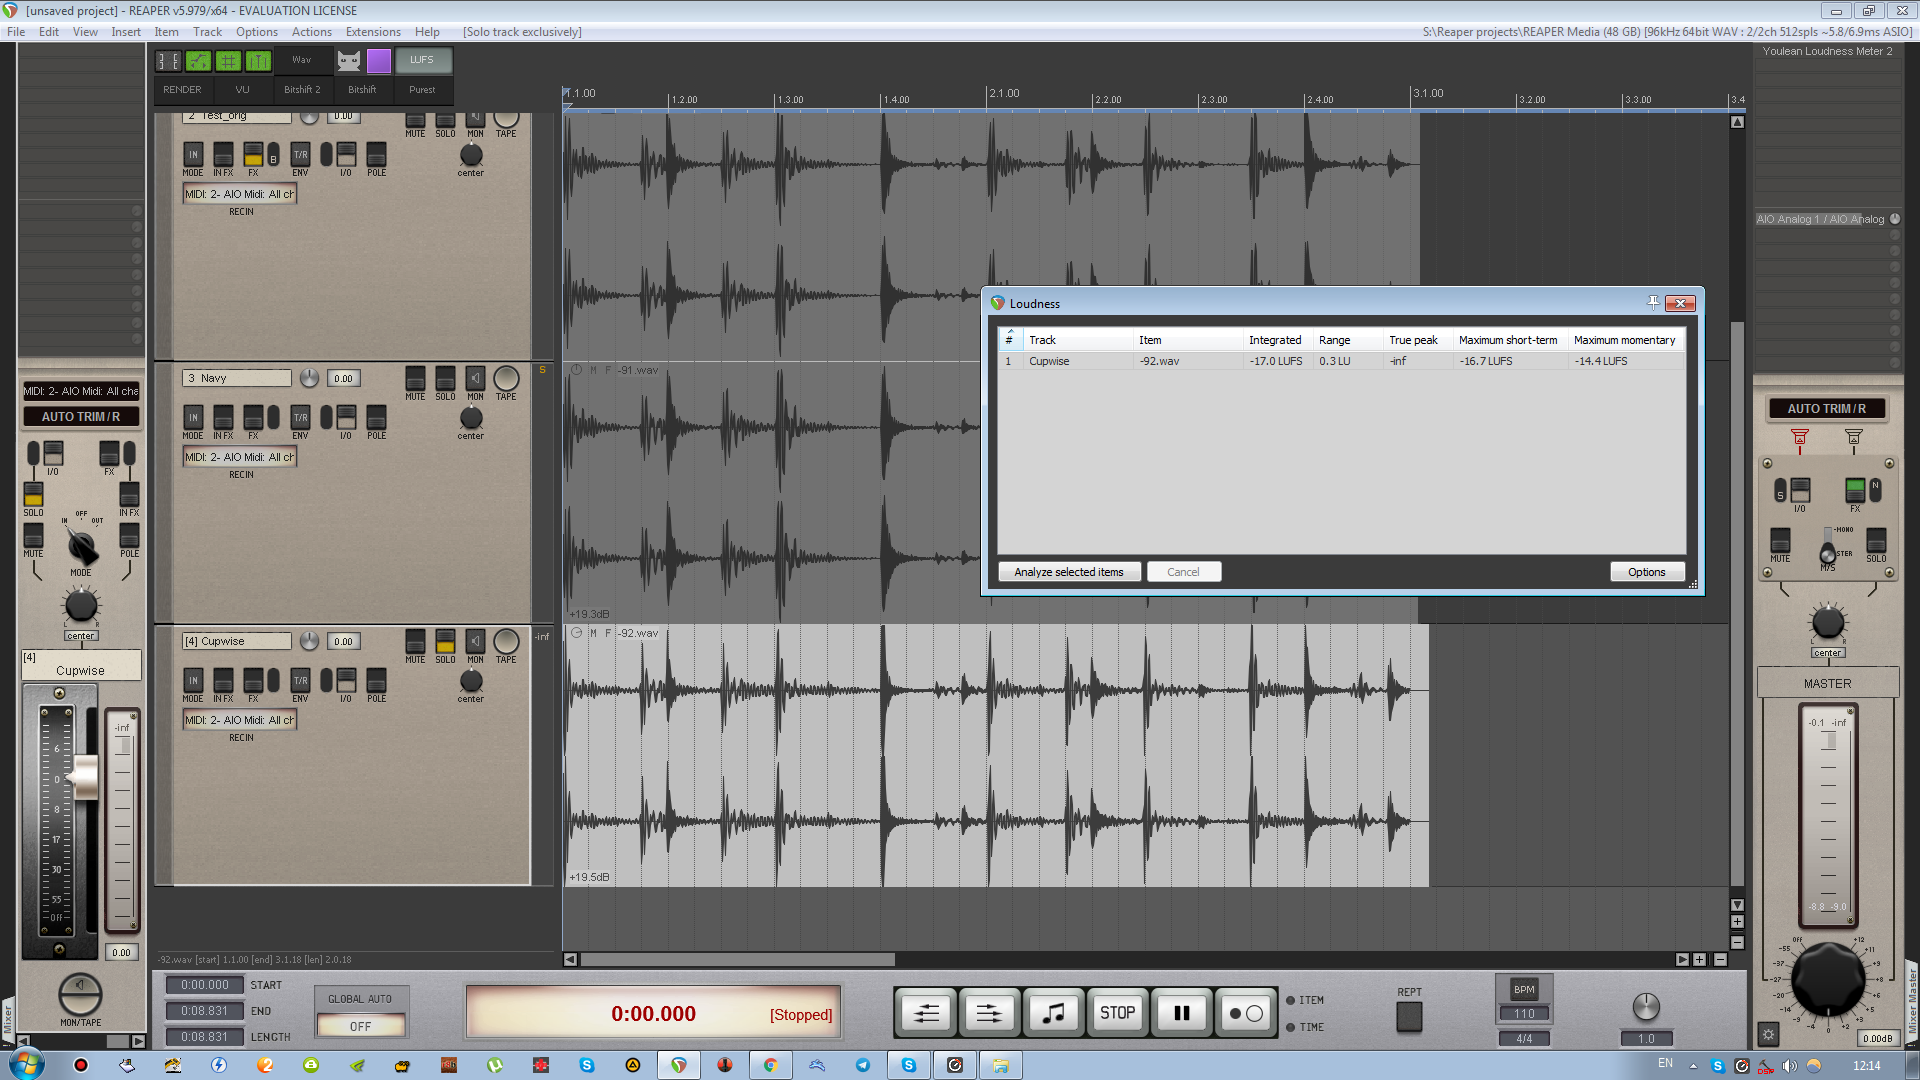
Task: Click the pause transport button
Action: coord(1181,1013)
